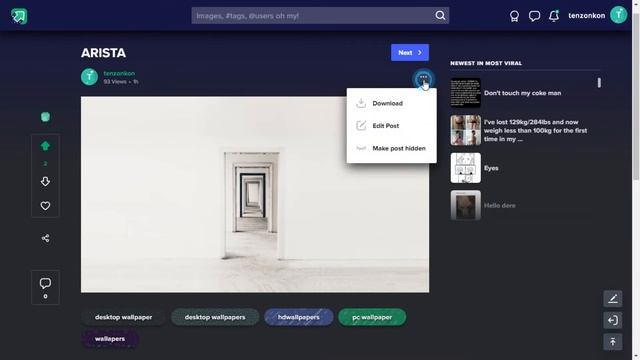Click the ARISTA post title

[103, 53]
